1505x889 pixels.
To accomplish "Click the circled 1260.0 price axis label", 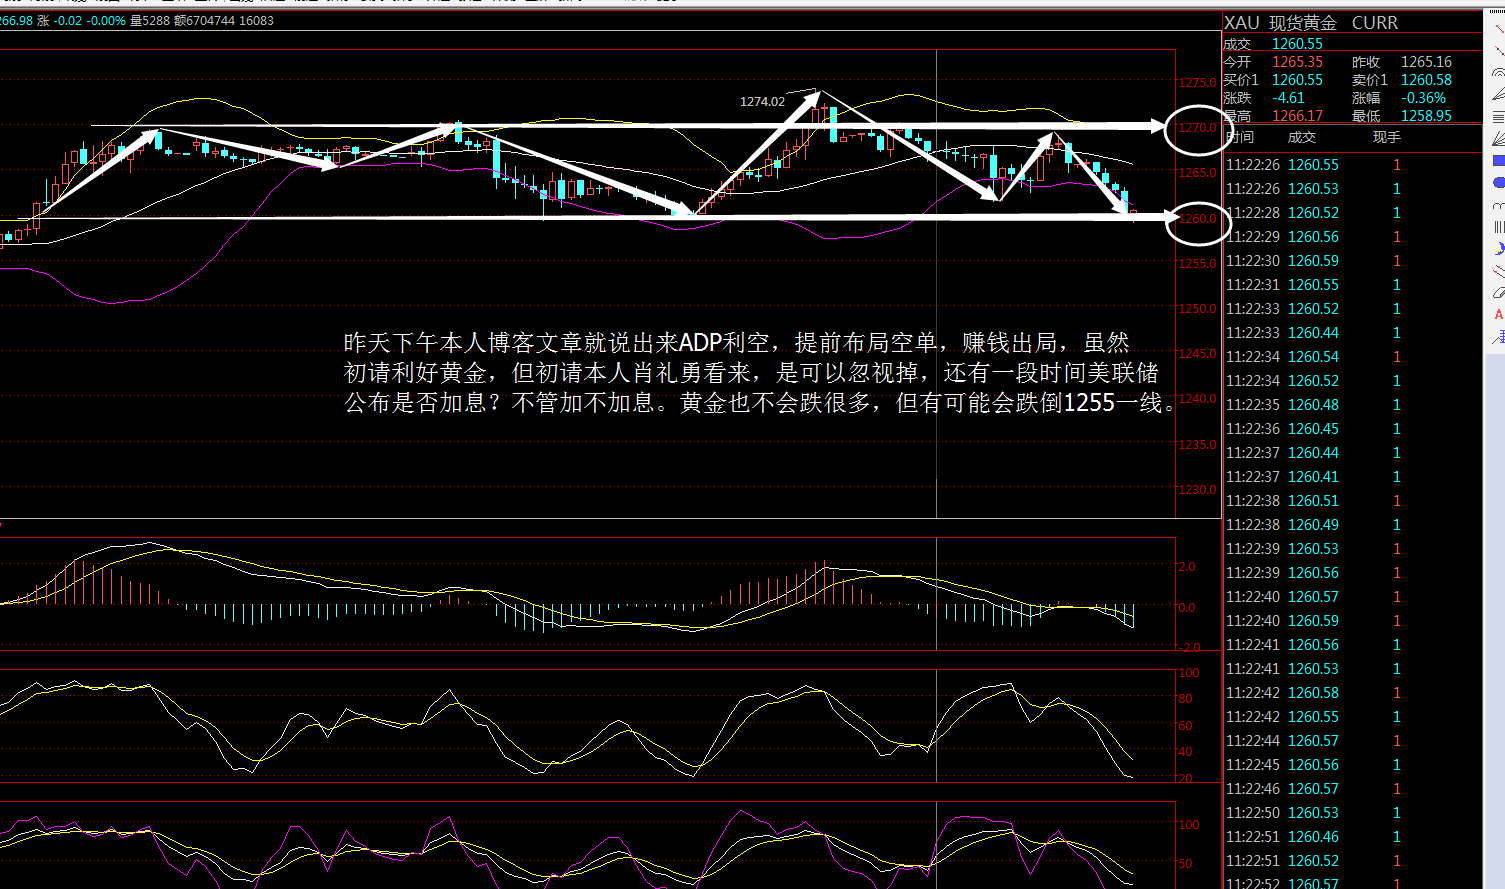I will [x=1196, y=219].
